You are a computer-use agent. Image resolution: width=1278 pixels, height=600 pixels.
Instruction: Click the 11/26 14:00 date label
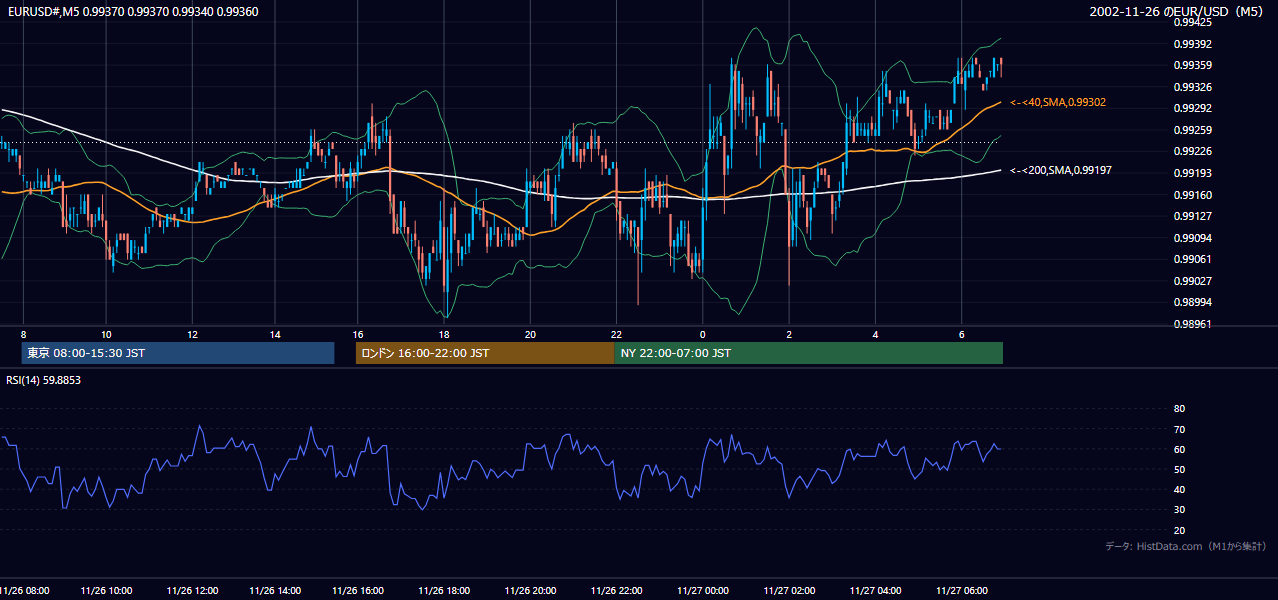(x=275, y=591)
